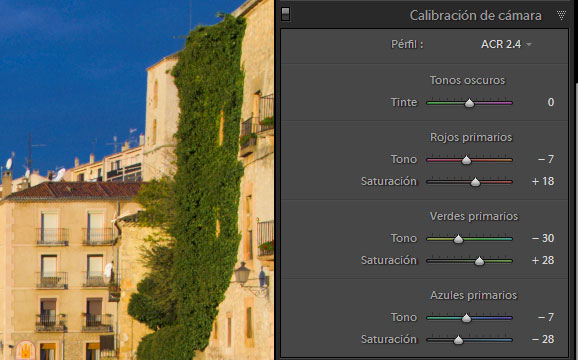Click the Verdes primarios Saturación slider handle

tap(479, 261)
